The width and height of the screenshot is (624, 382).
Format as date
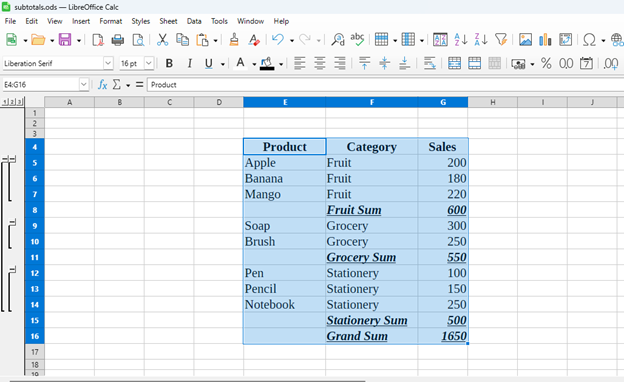(586, 63)
